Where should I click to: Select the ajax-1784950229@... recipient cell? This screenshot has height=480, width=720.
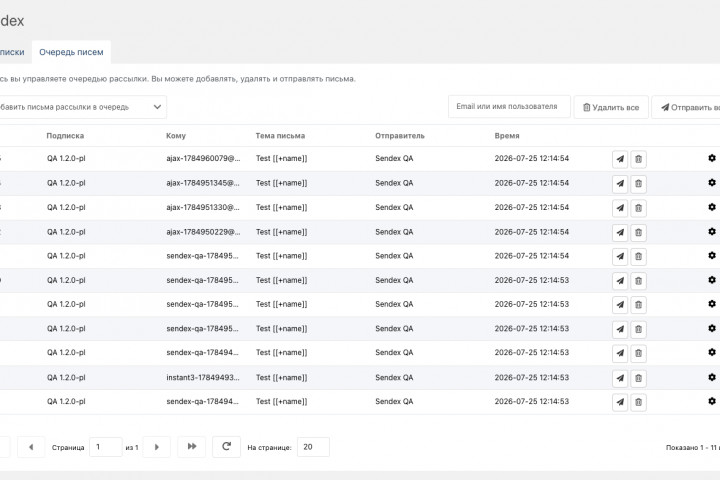pos(203,232)
